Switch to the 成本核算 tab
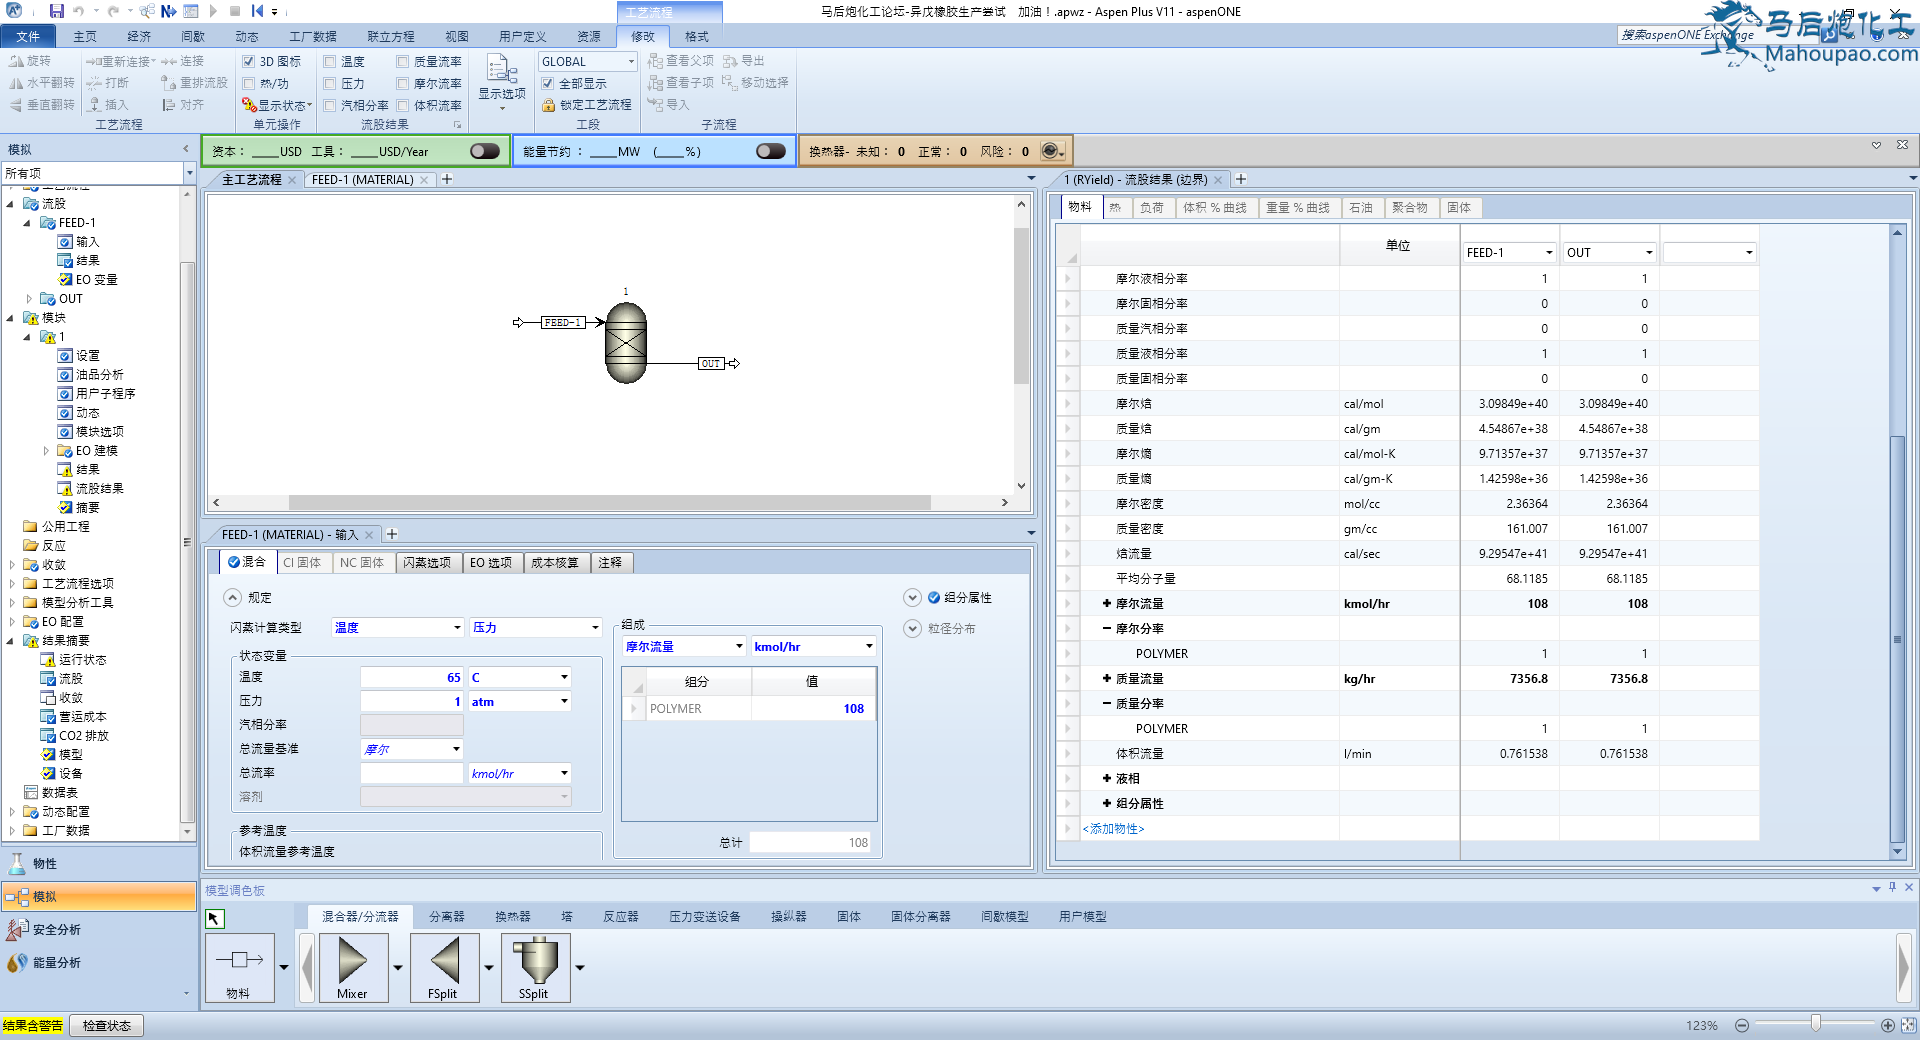 tap(555, 563)
